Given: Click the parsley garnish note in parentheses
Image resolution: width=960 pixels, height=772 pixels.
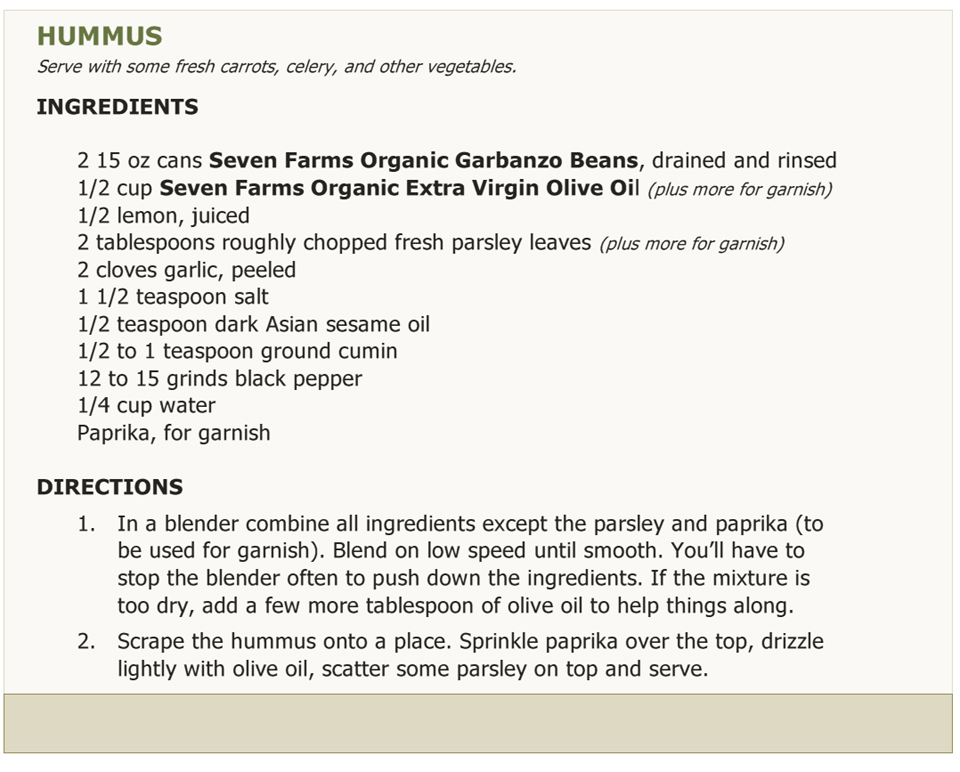Looking at the screenshot, I should coord(692,244).
